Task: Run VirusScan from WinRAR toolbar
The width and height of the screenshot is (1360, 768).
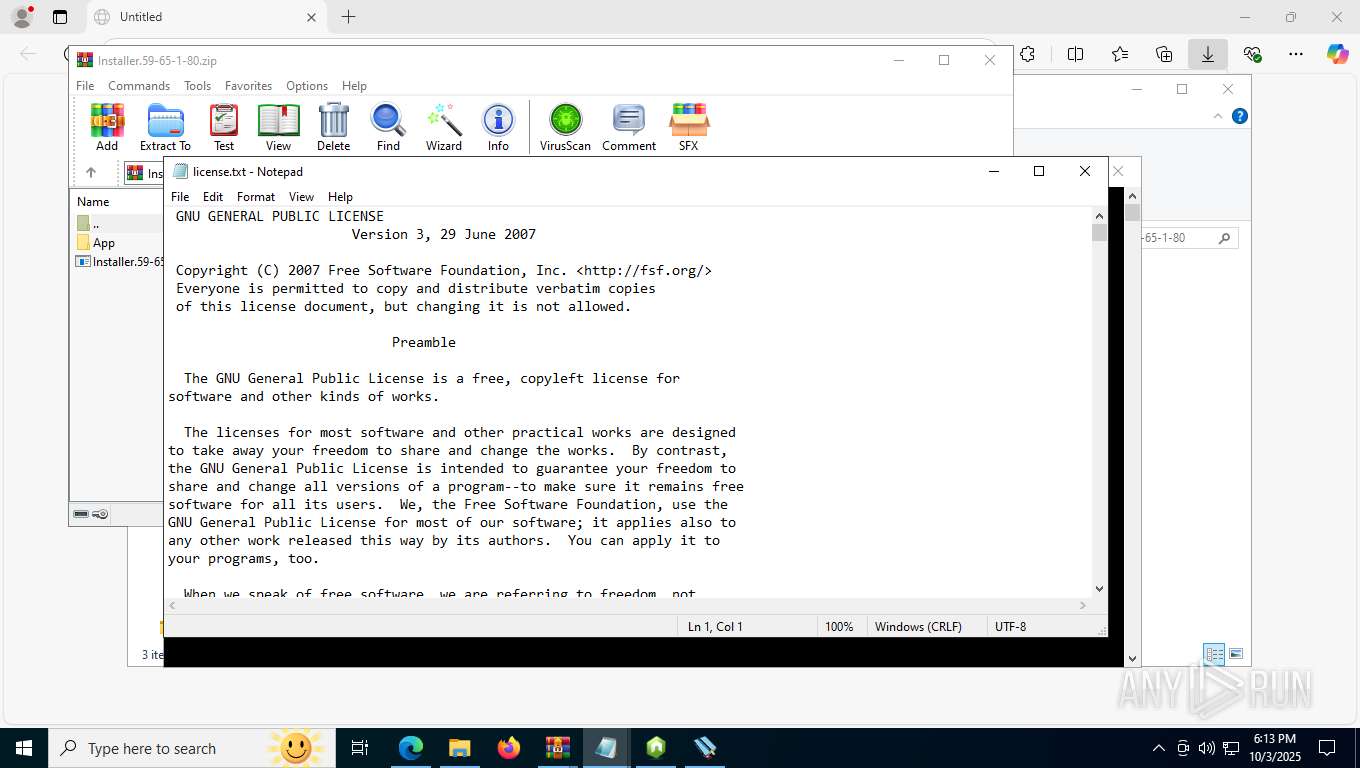Action: point(565,127)
